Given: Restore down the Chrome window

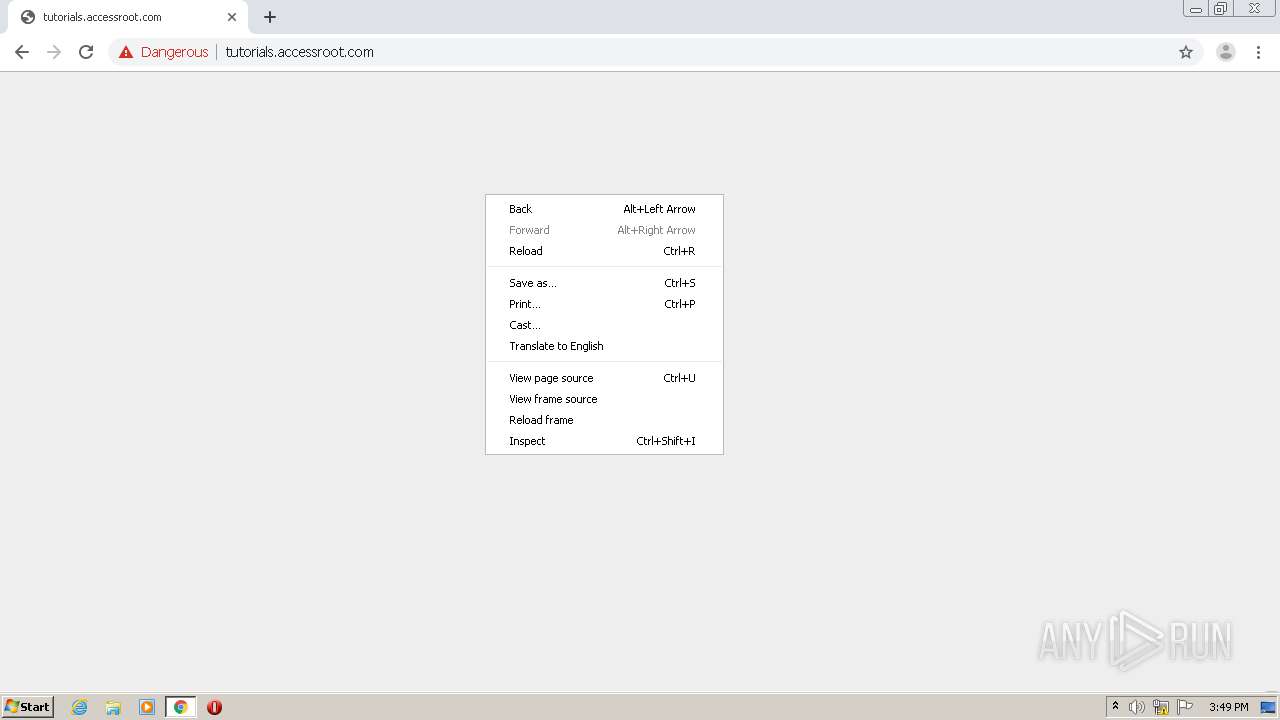Looking at the screenshot, I should (1221, 9).
